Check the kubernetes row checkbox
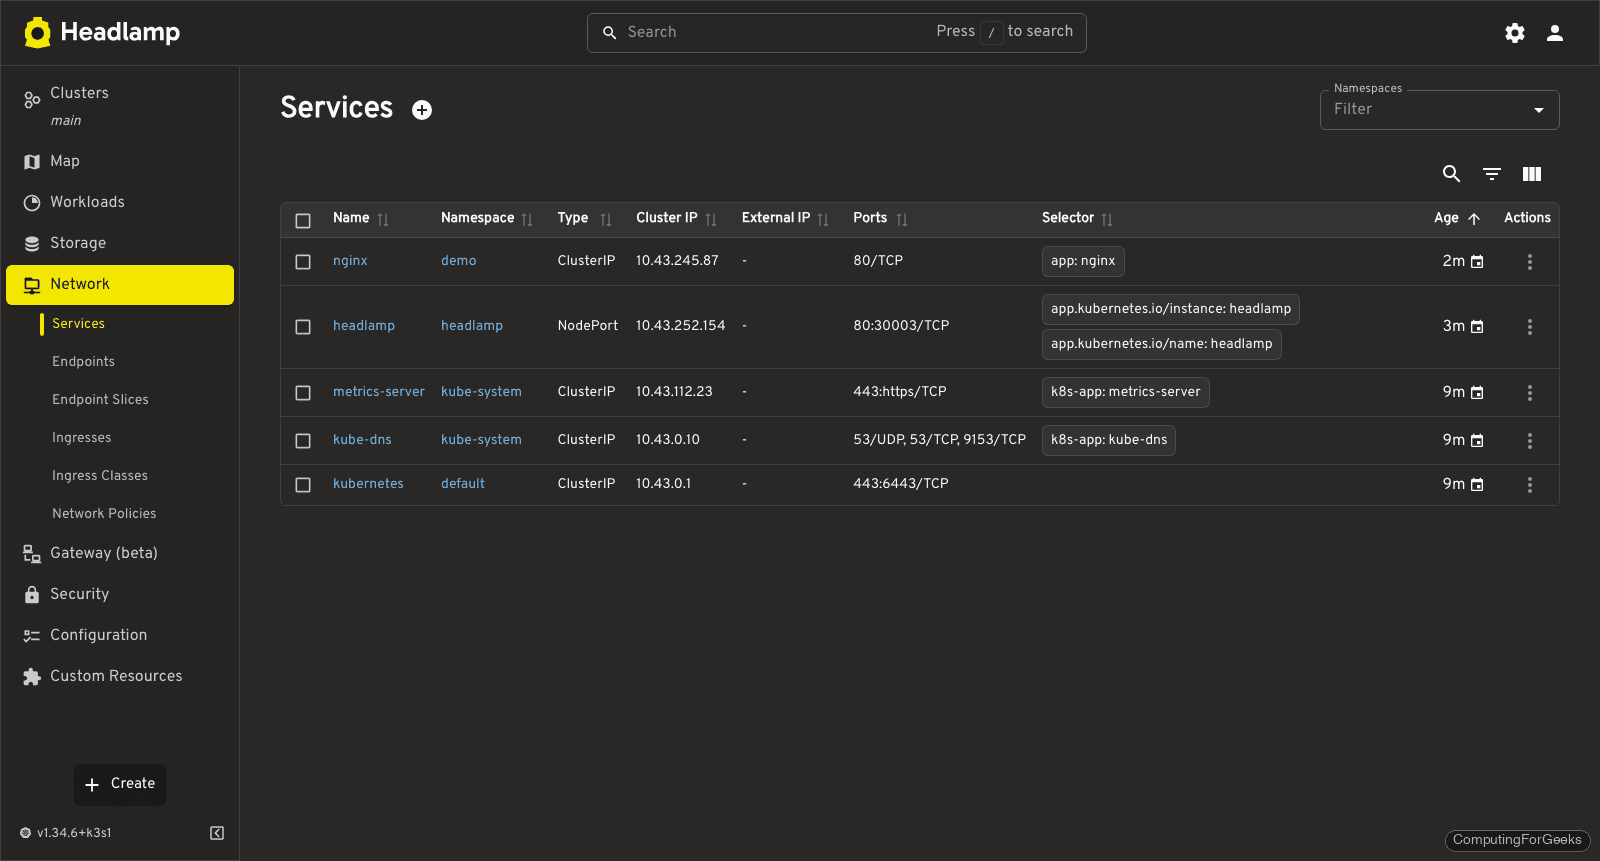The width and height of the screenshot is (1600, 861). (303, 485)
